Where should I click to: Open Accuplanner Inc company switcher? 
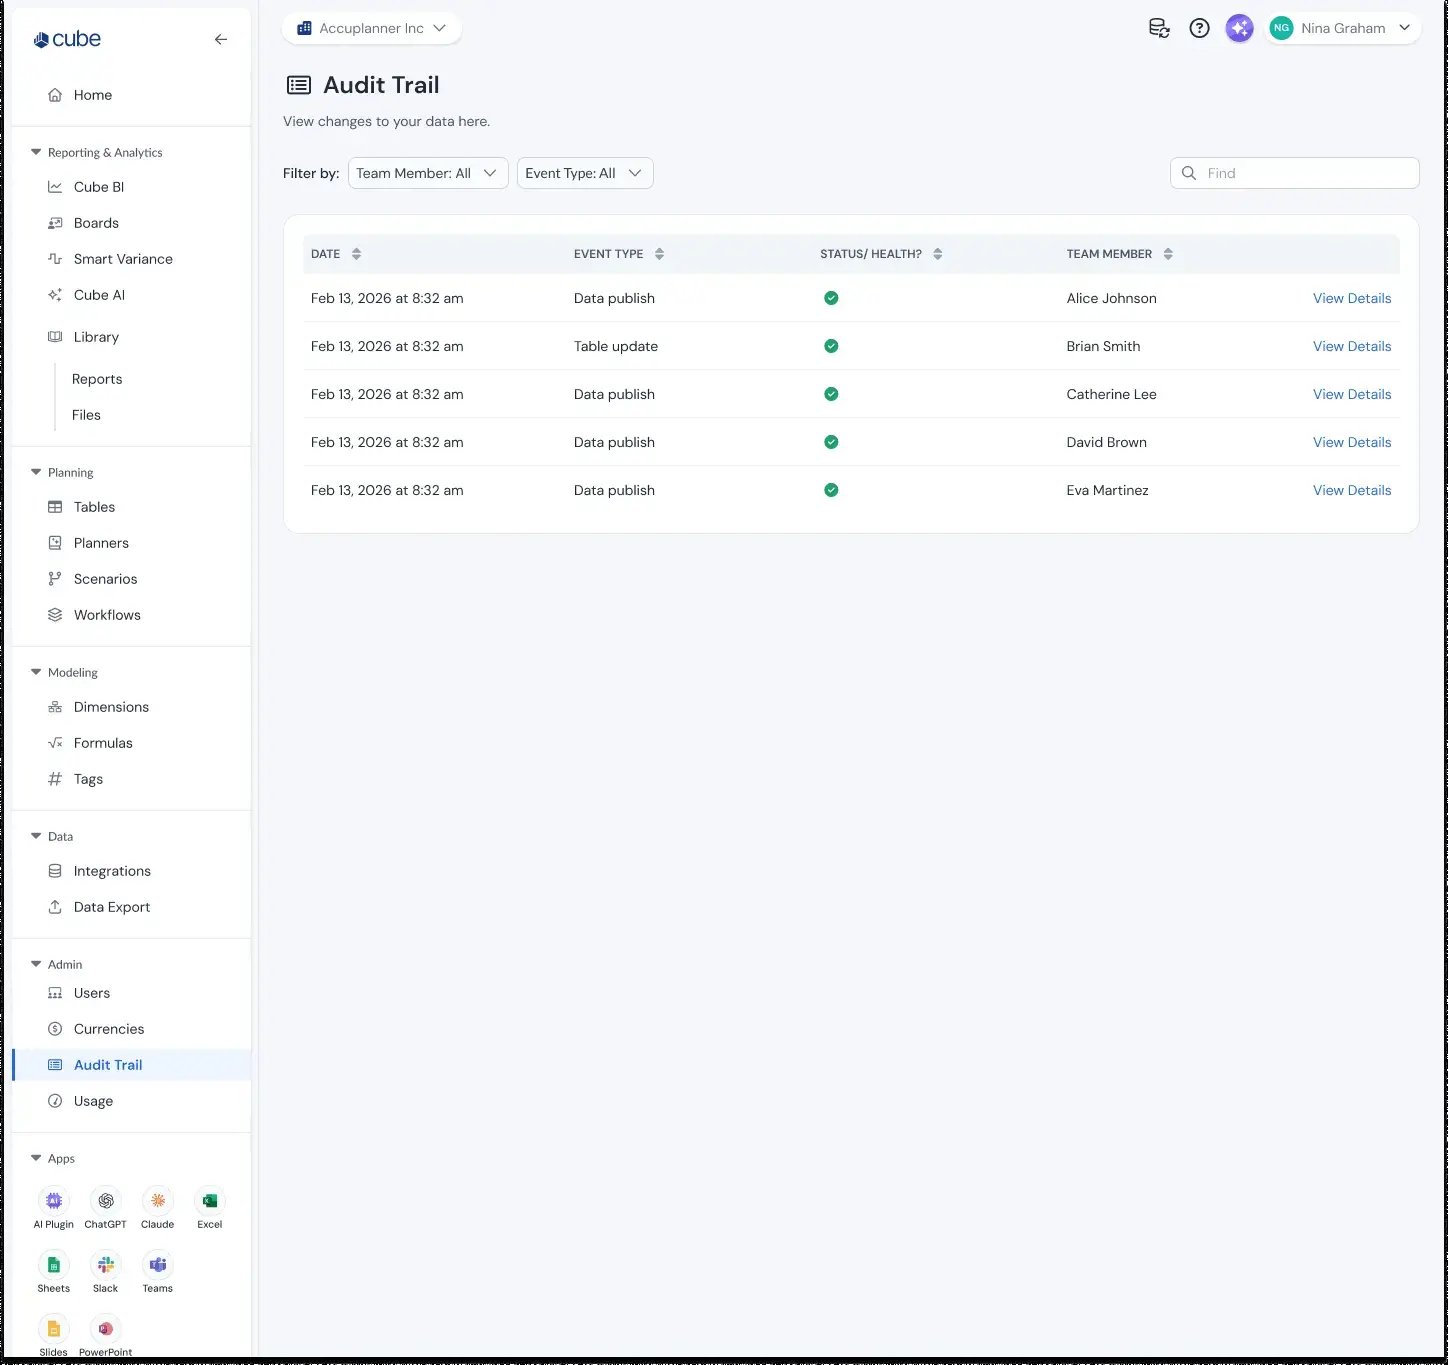pos(372,28)
